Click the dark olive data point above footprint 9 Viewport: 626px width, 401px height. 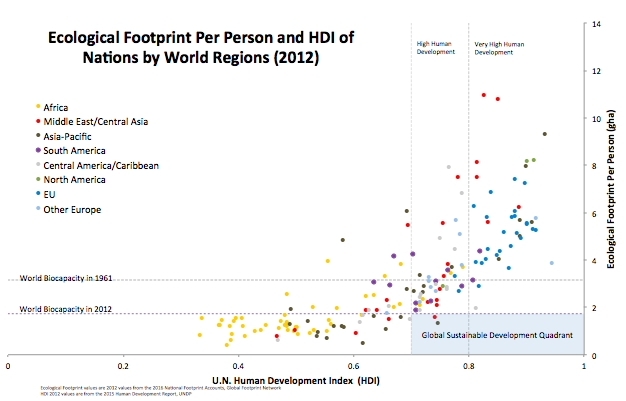(545, 134)
